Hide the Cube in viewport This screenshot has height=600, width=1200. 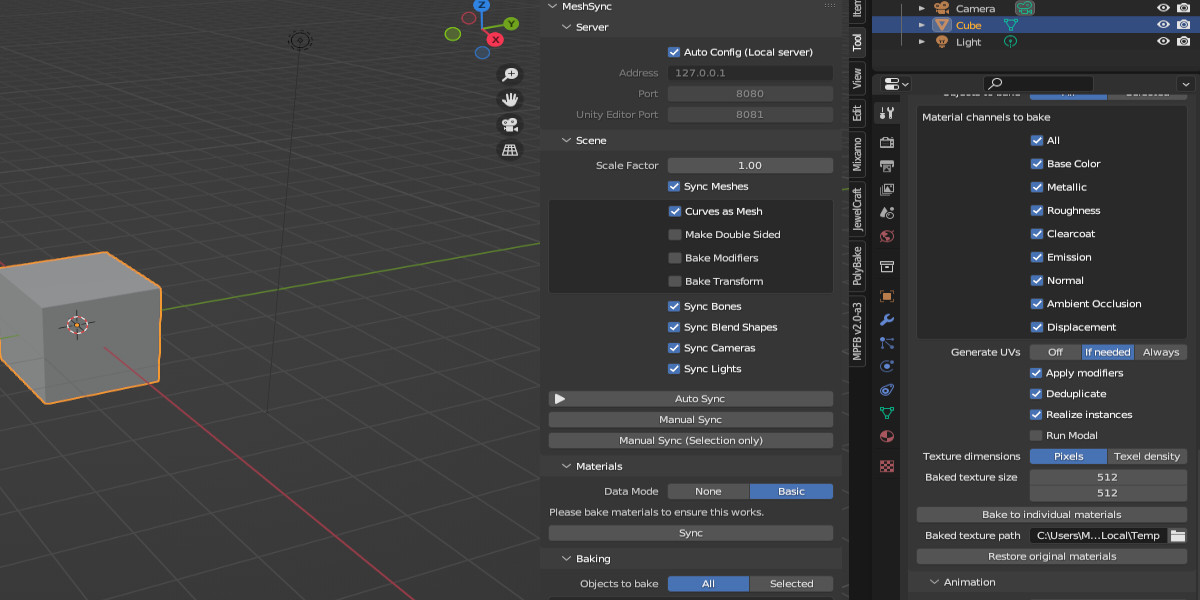(1163, 25)
